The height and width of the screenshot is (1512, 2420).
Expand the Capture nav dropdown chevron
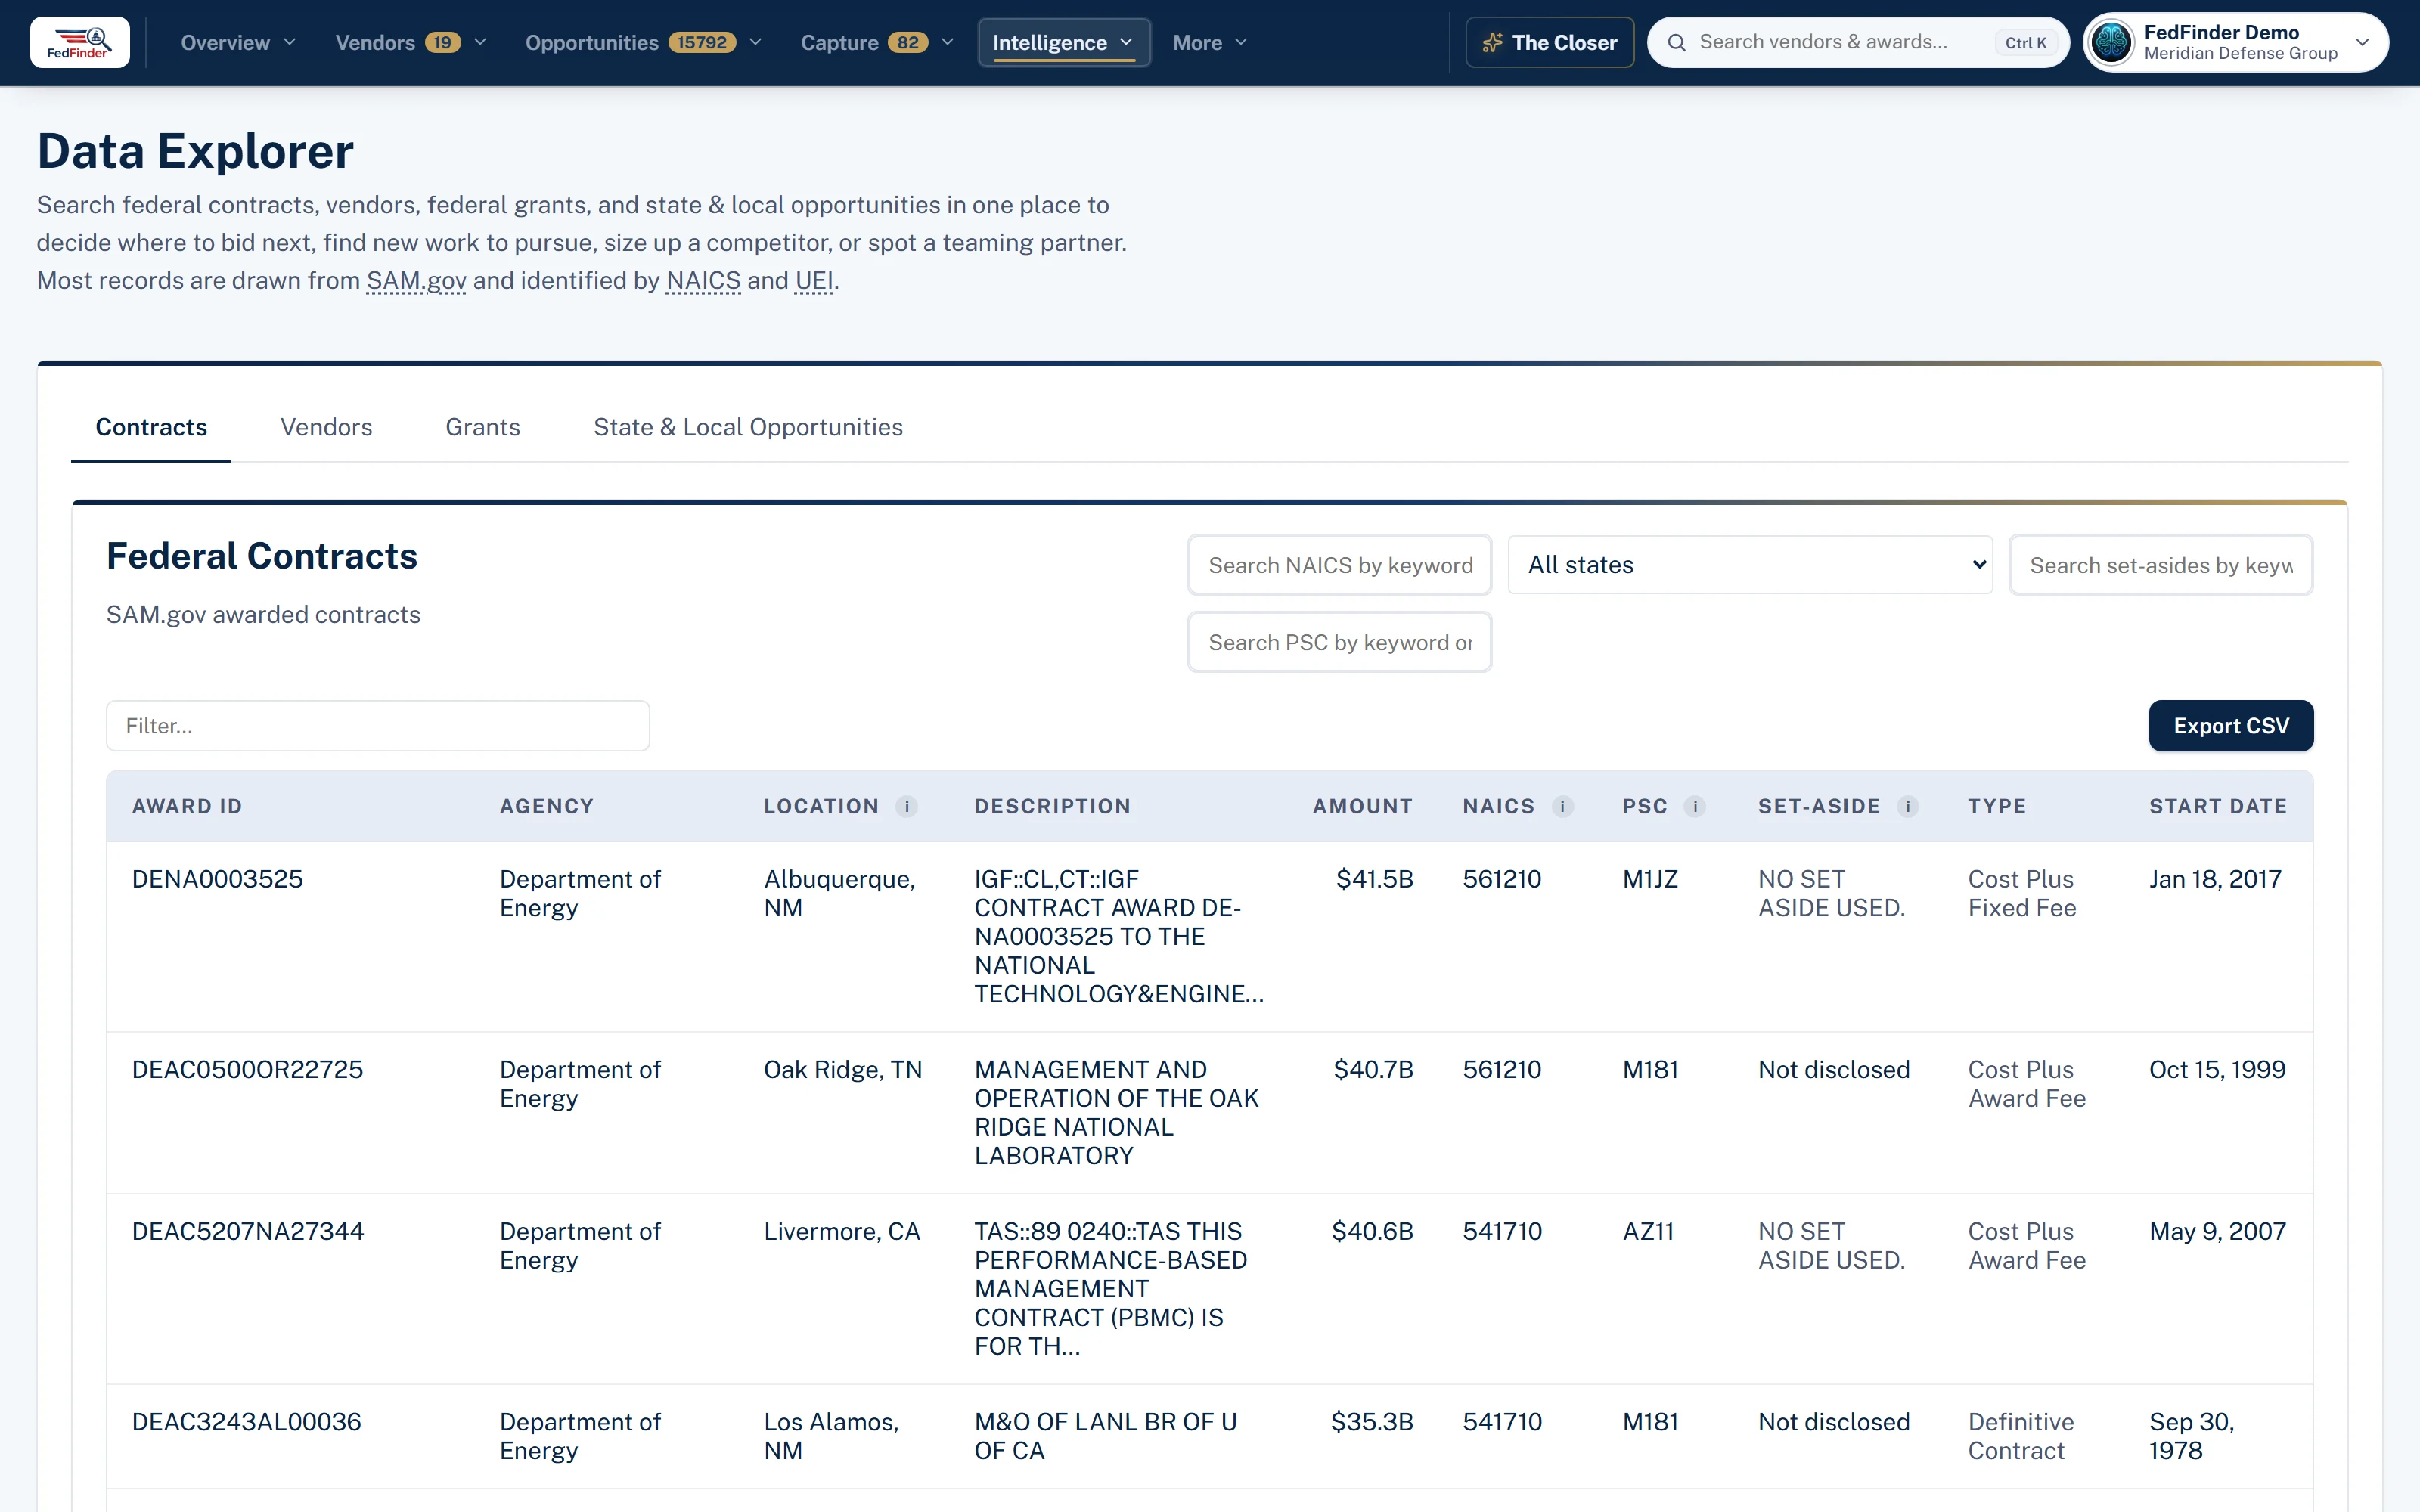(x=947, y=42)
